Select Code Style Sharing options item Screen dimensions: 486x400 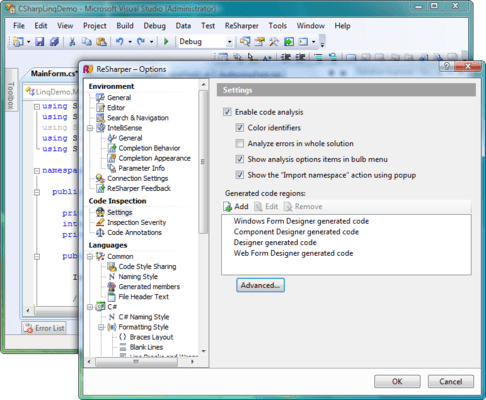(x=147, y=266)
